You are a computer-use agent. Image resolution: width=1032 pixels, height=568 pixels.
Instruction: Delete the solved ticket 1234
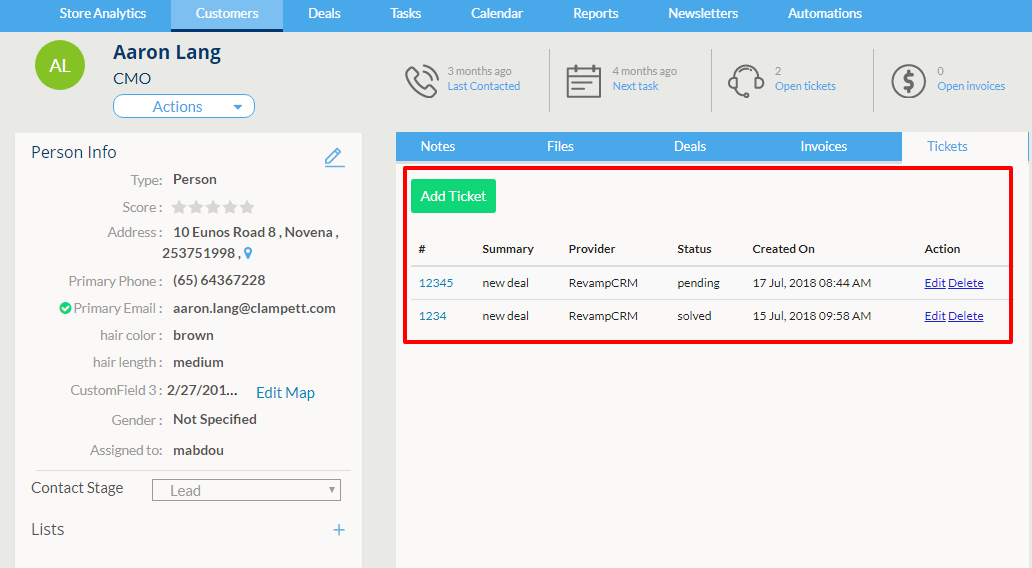coord(966,316)
